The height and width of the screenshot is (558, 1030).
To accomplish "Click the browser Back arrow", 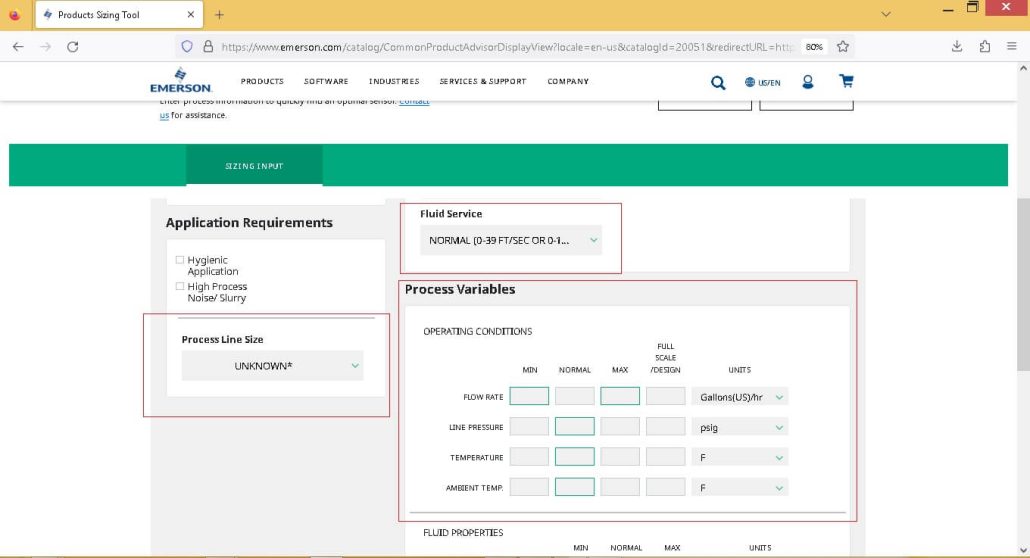I will tap(18, 47).
